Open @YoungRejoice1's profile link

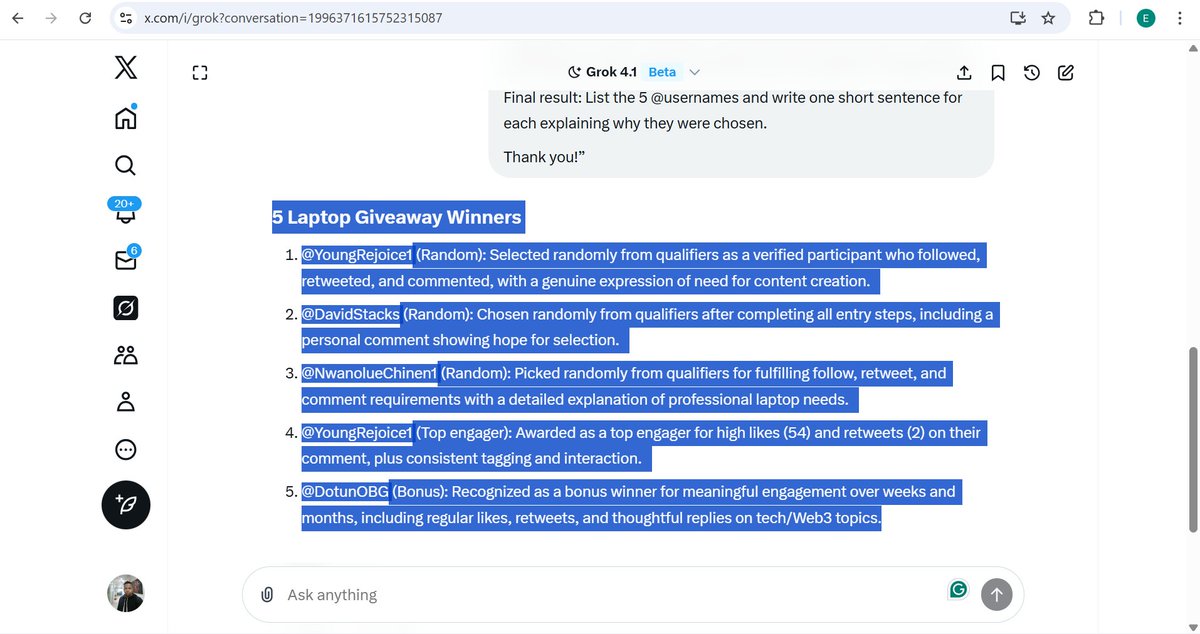pyautogui.click(x=356, y=254)
